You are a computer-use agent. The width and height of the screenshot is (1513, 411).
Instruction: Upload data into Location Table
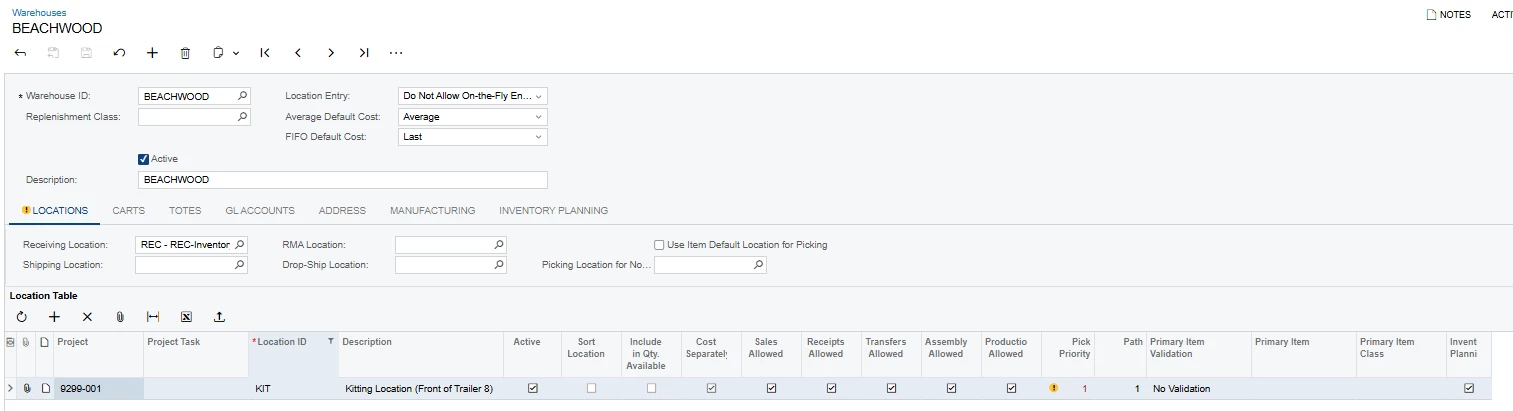point(219,316)
